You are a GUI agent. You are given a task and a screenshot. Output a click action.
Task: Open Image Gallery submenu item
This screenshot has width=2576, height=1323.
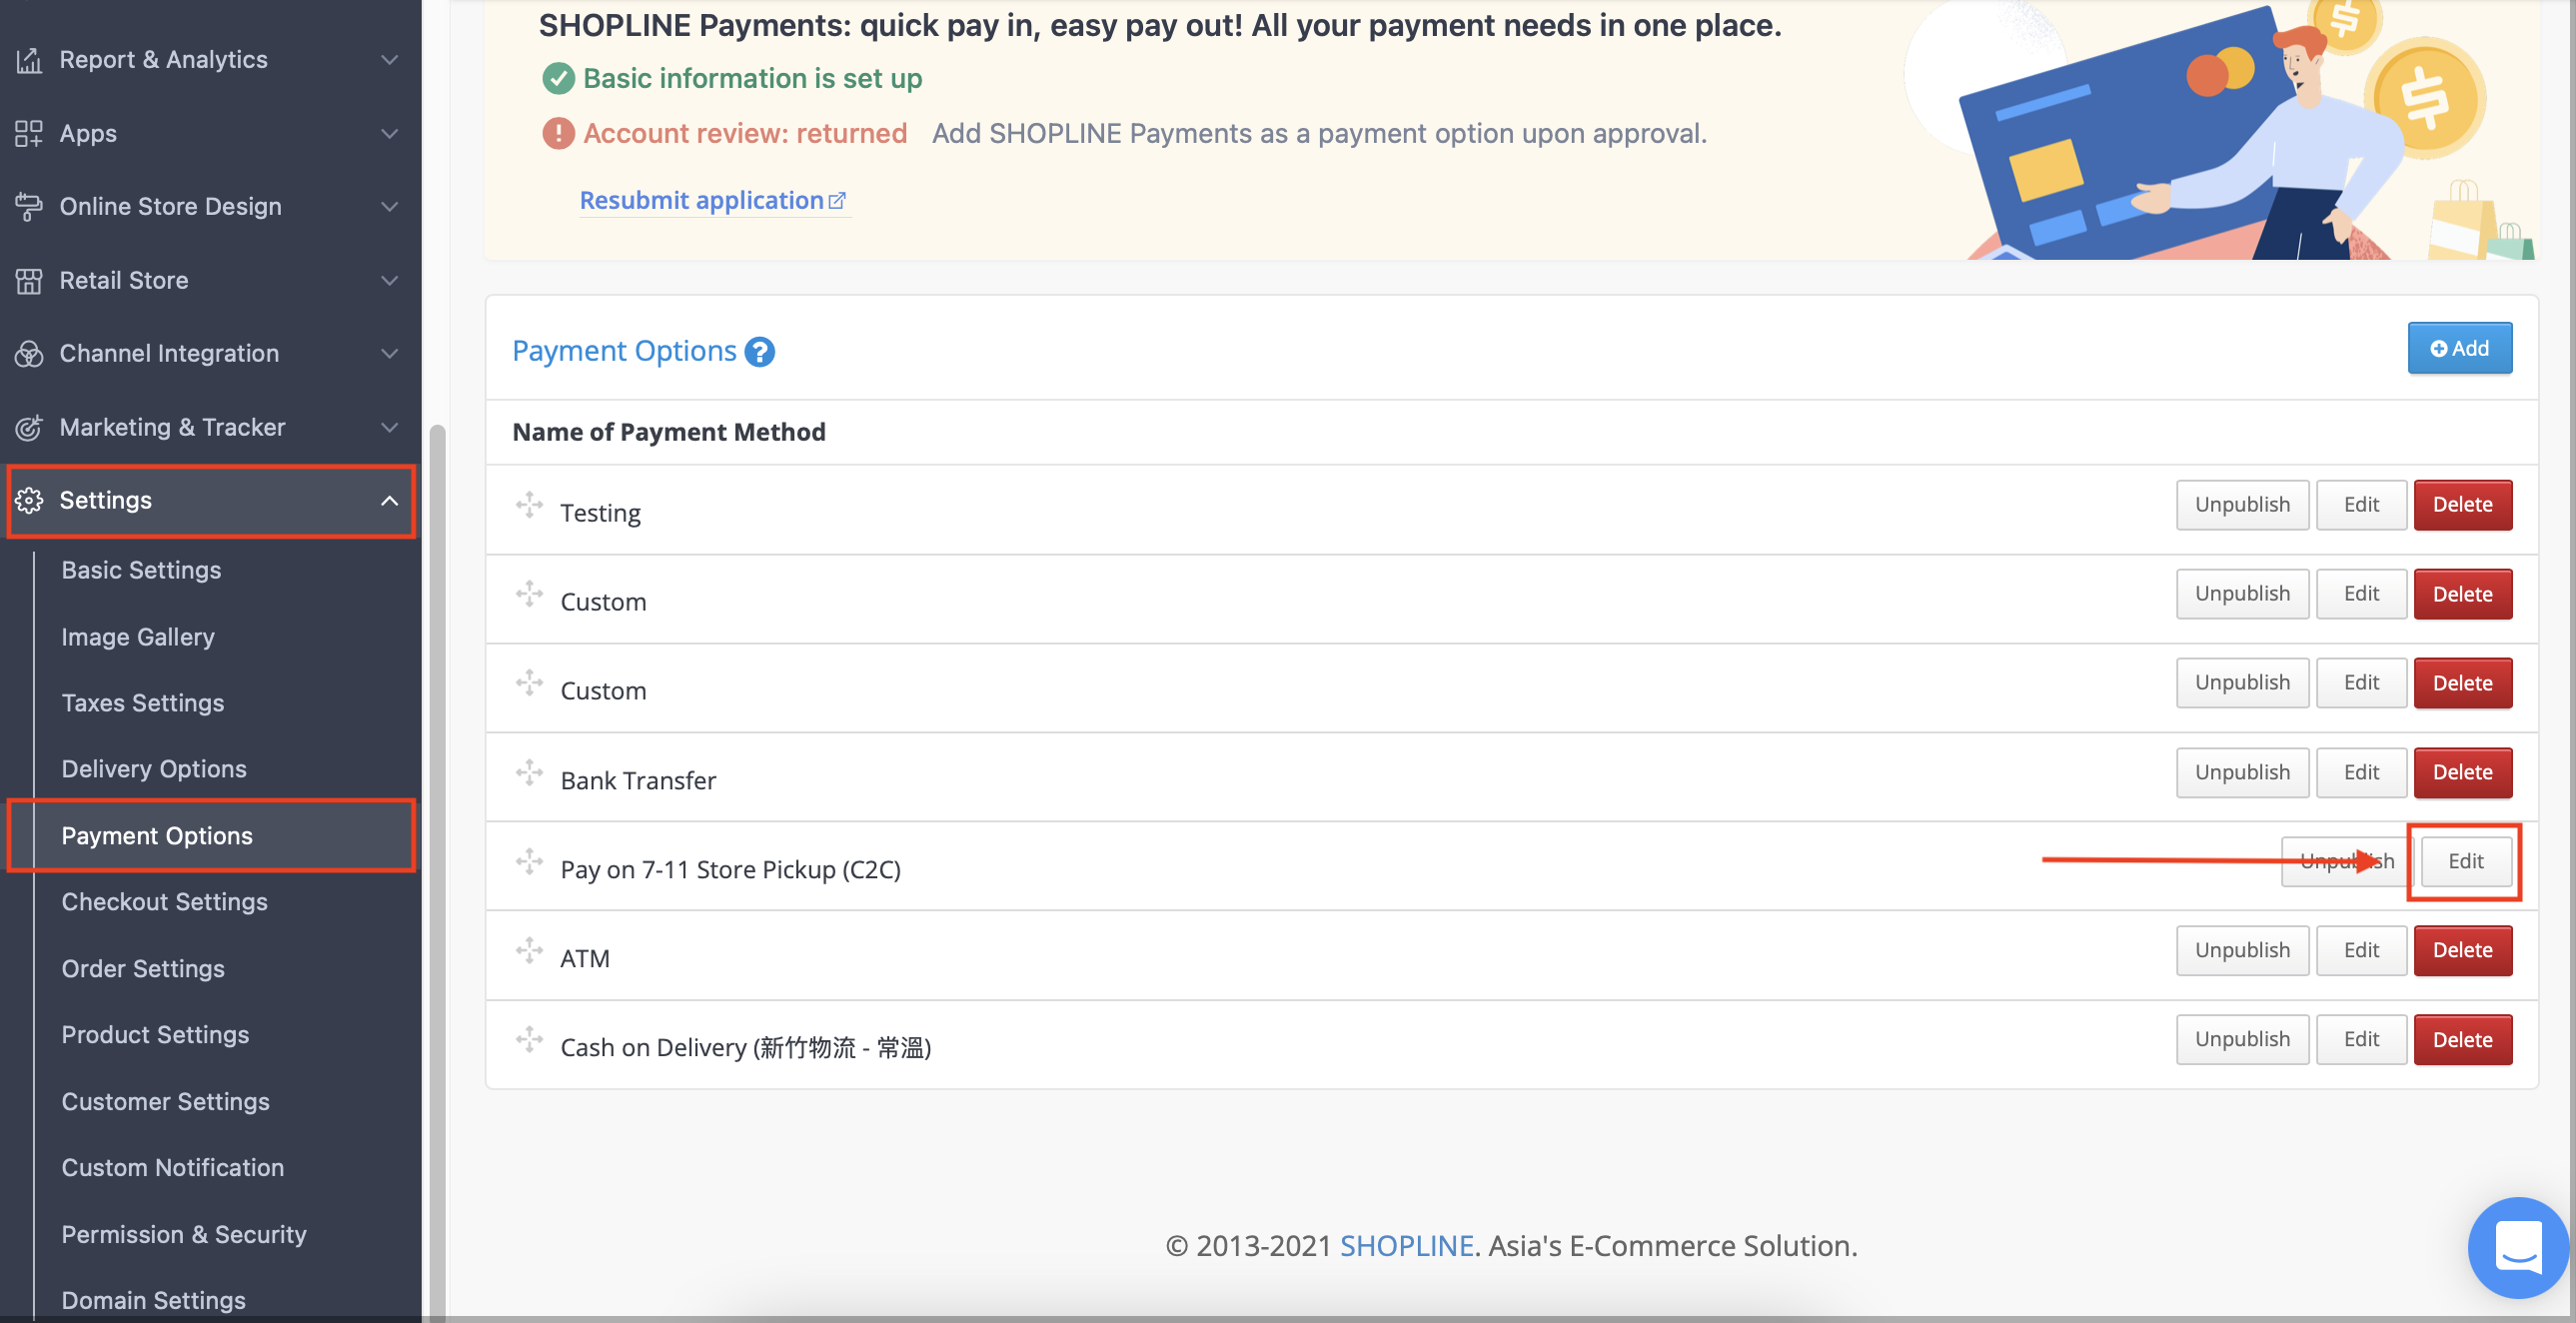click(x=138, y=637)
